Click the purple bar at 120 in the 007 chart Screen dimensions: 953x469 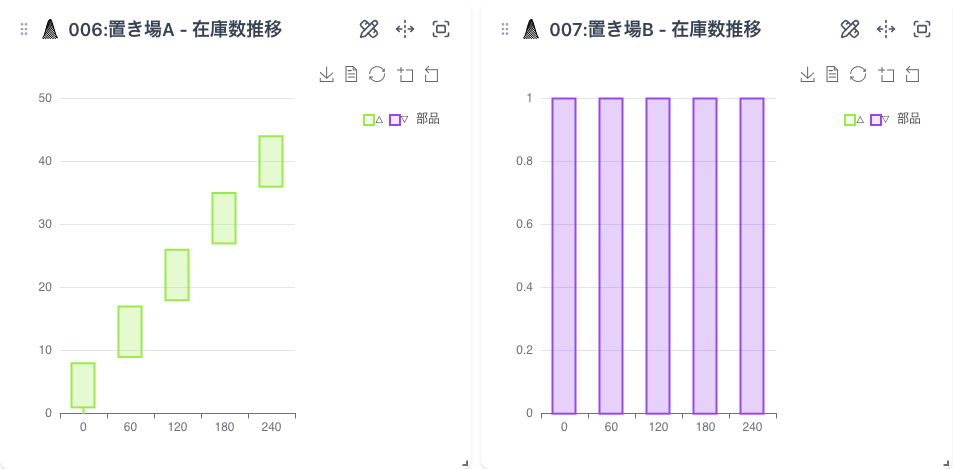pos(658,255)
